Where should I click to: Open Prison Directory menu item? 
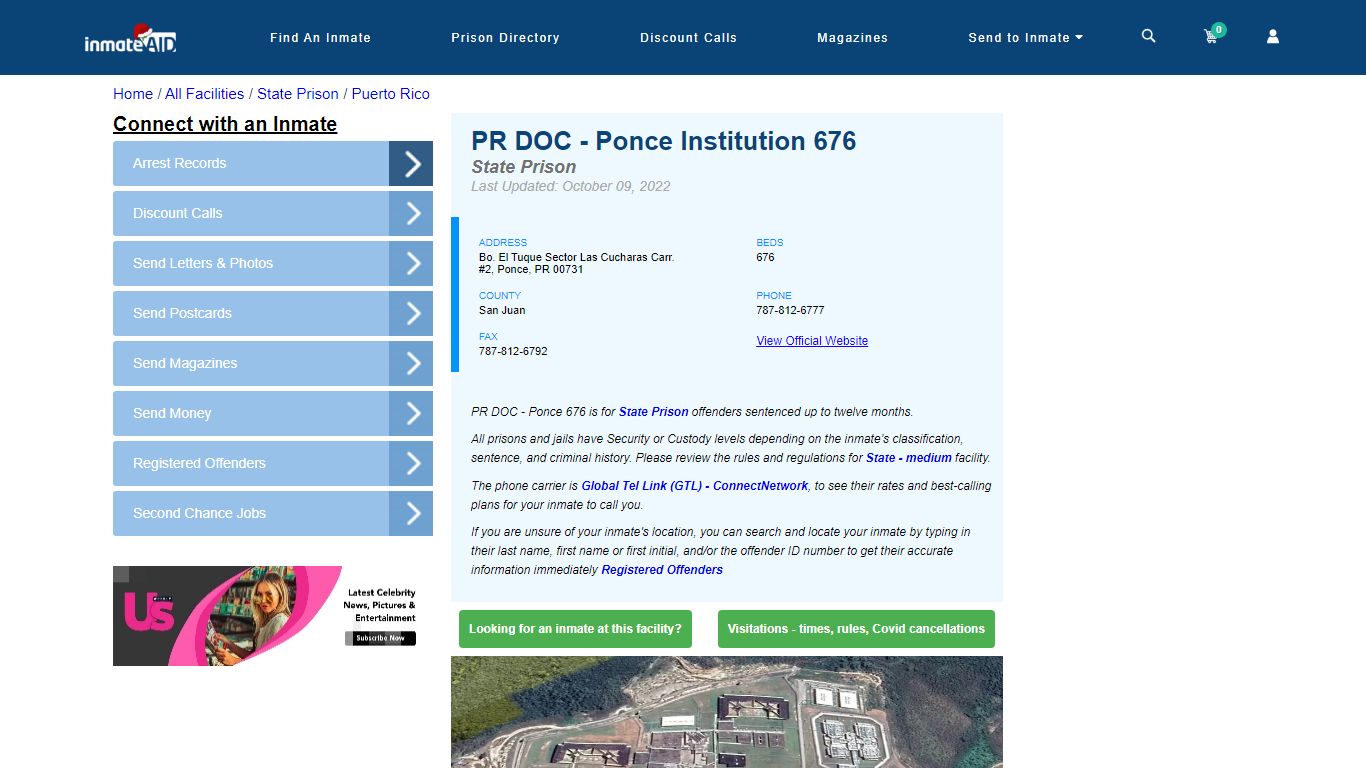505,38
